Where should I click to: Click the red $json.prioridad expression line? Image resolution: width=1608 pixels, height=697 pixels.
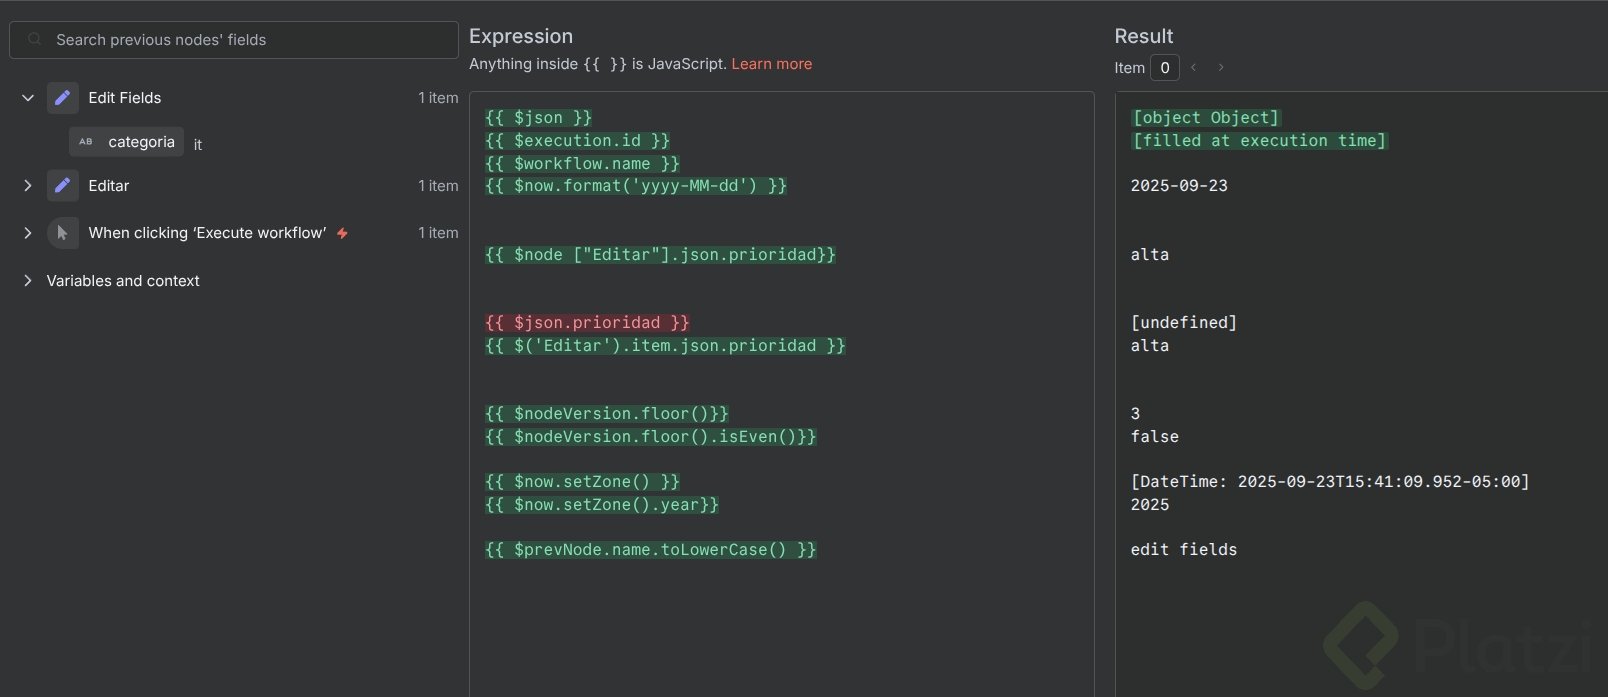point(587,323)
